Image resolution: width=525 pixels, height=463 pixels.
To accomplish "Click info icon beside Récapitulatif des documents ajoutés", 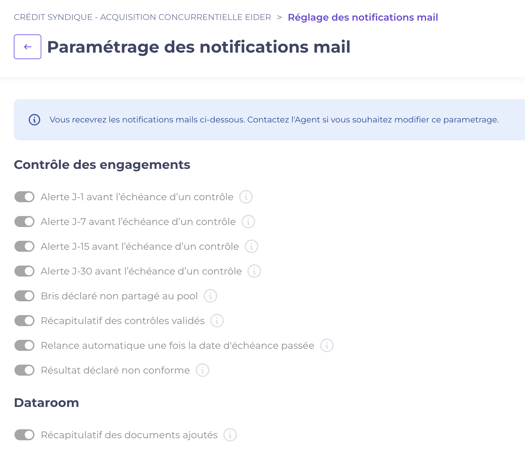I will (x=230, y=435).
